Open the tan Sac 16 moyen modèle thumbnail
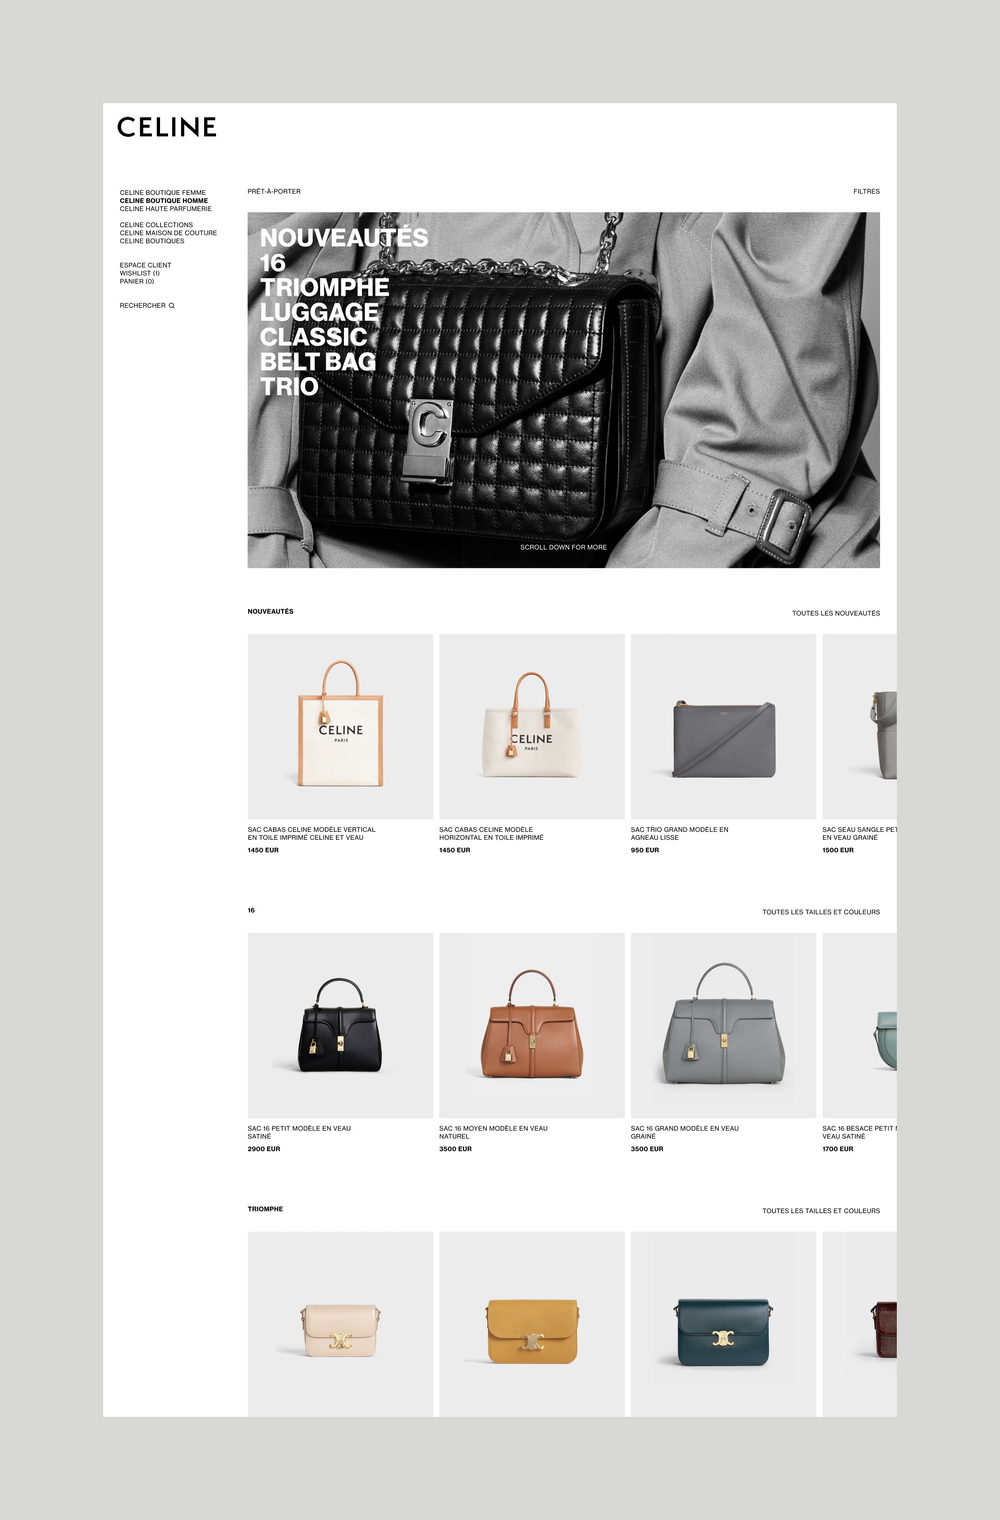Viewport: 1000px width, 1520px height. tap(532, 1026)
